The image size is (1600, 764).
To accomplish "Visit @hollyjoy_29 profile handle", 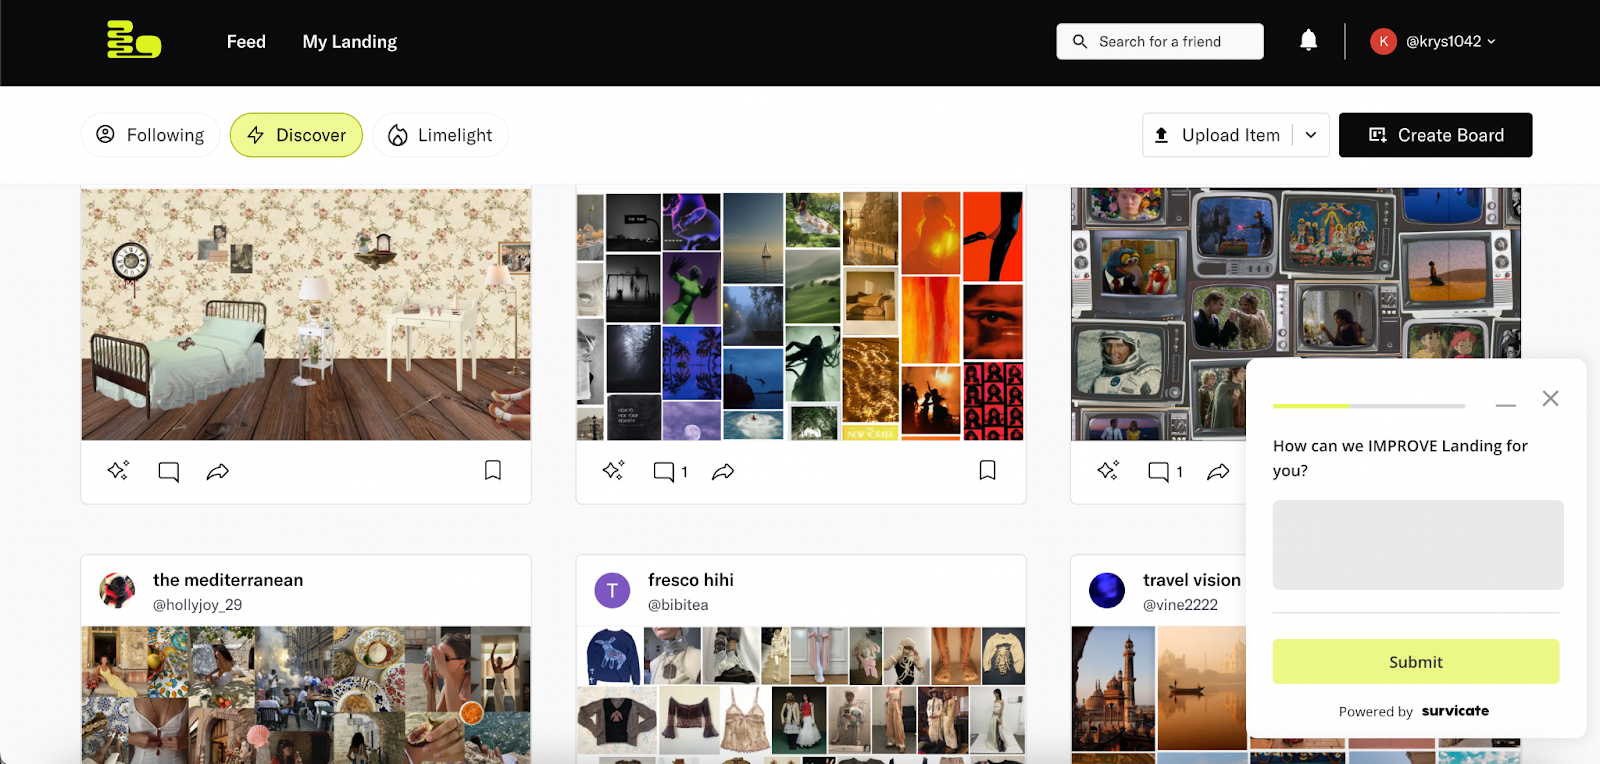I will tap(197, 605).
